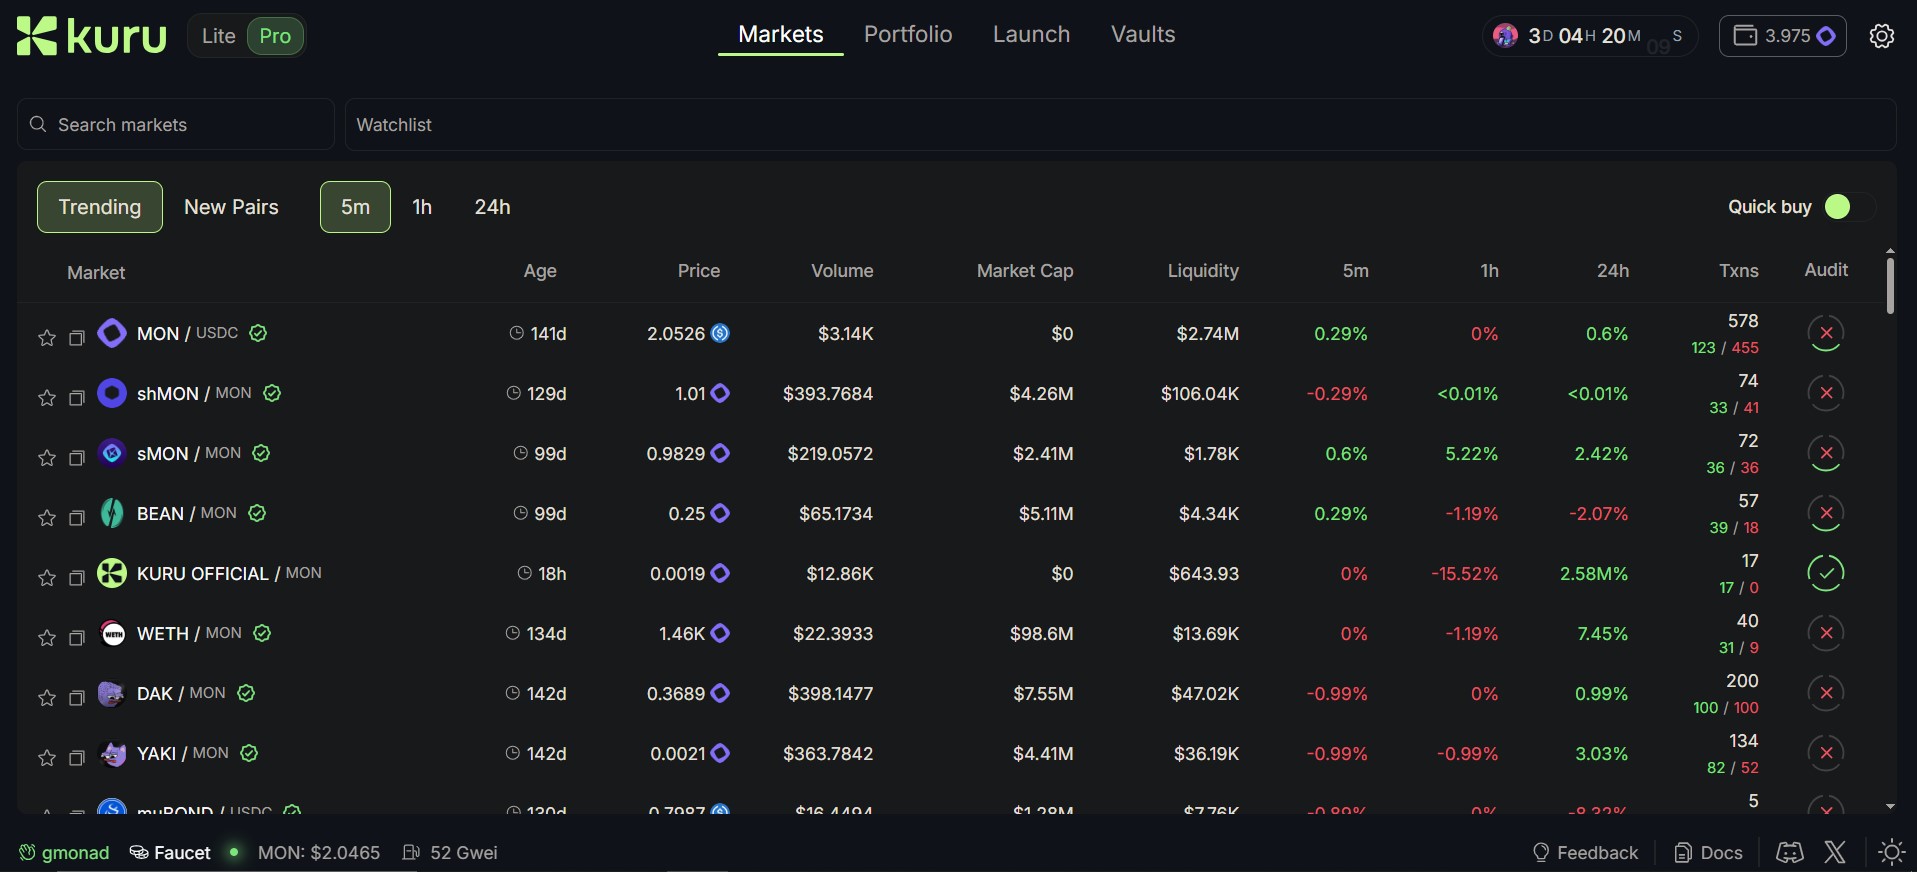Star the shMON / MON market
The height and width of the screenshot is (872, 1917).
pyautogui.click(x=46, y=398)
